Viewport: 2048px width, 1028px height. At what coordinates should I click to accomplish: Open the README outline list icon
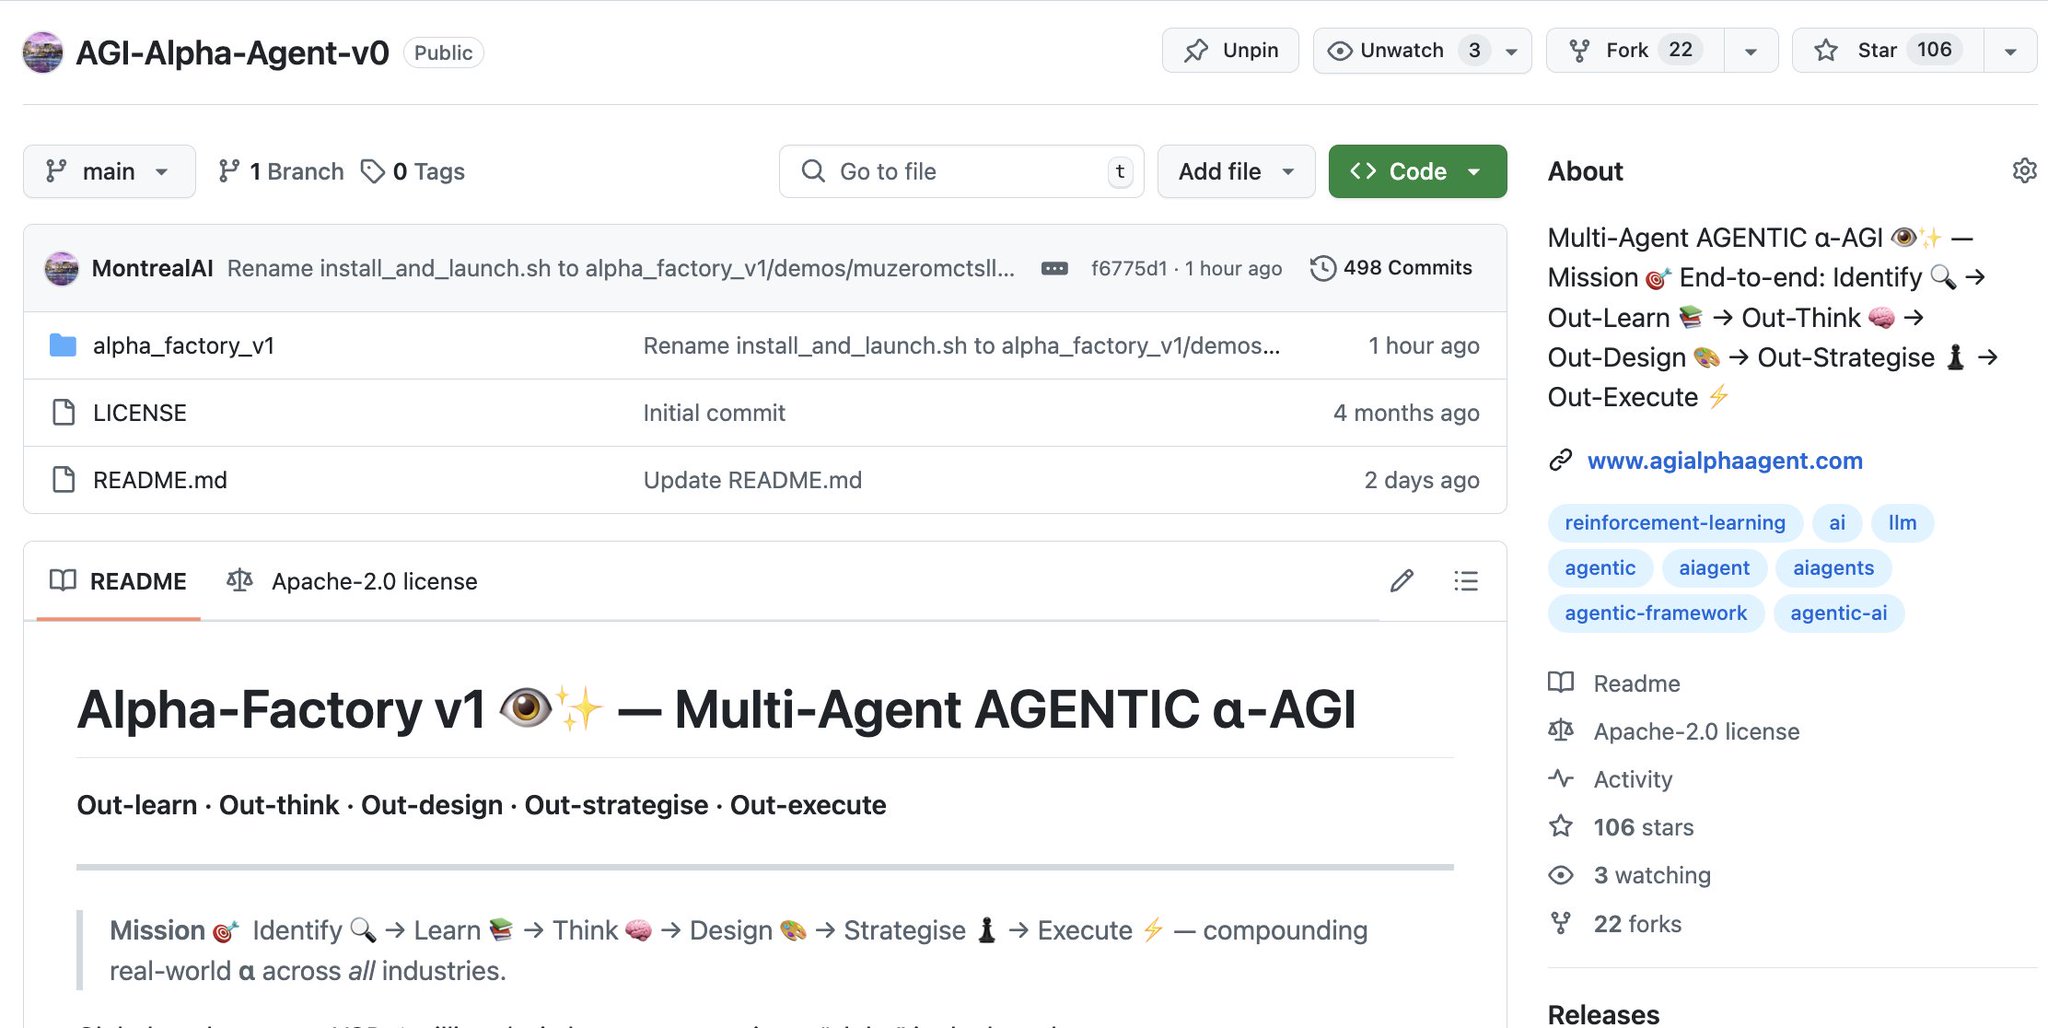1465,581
